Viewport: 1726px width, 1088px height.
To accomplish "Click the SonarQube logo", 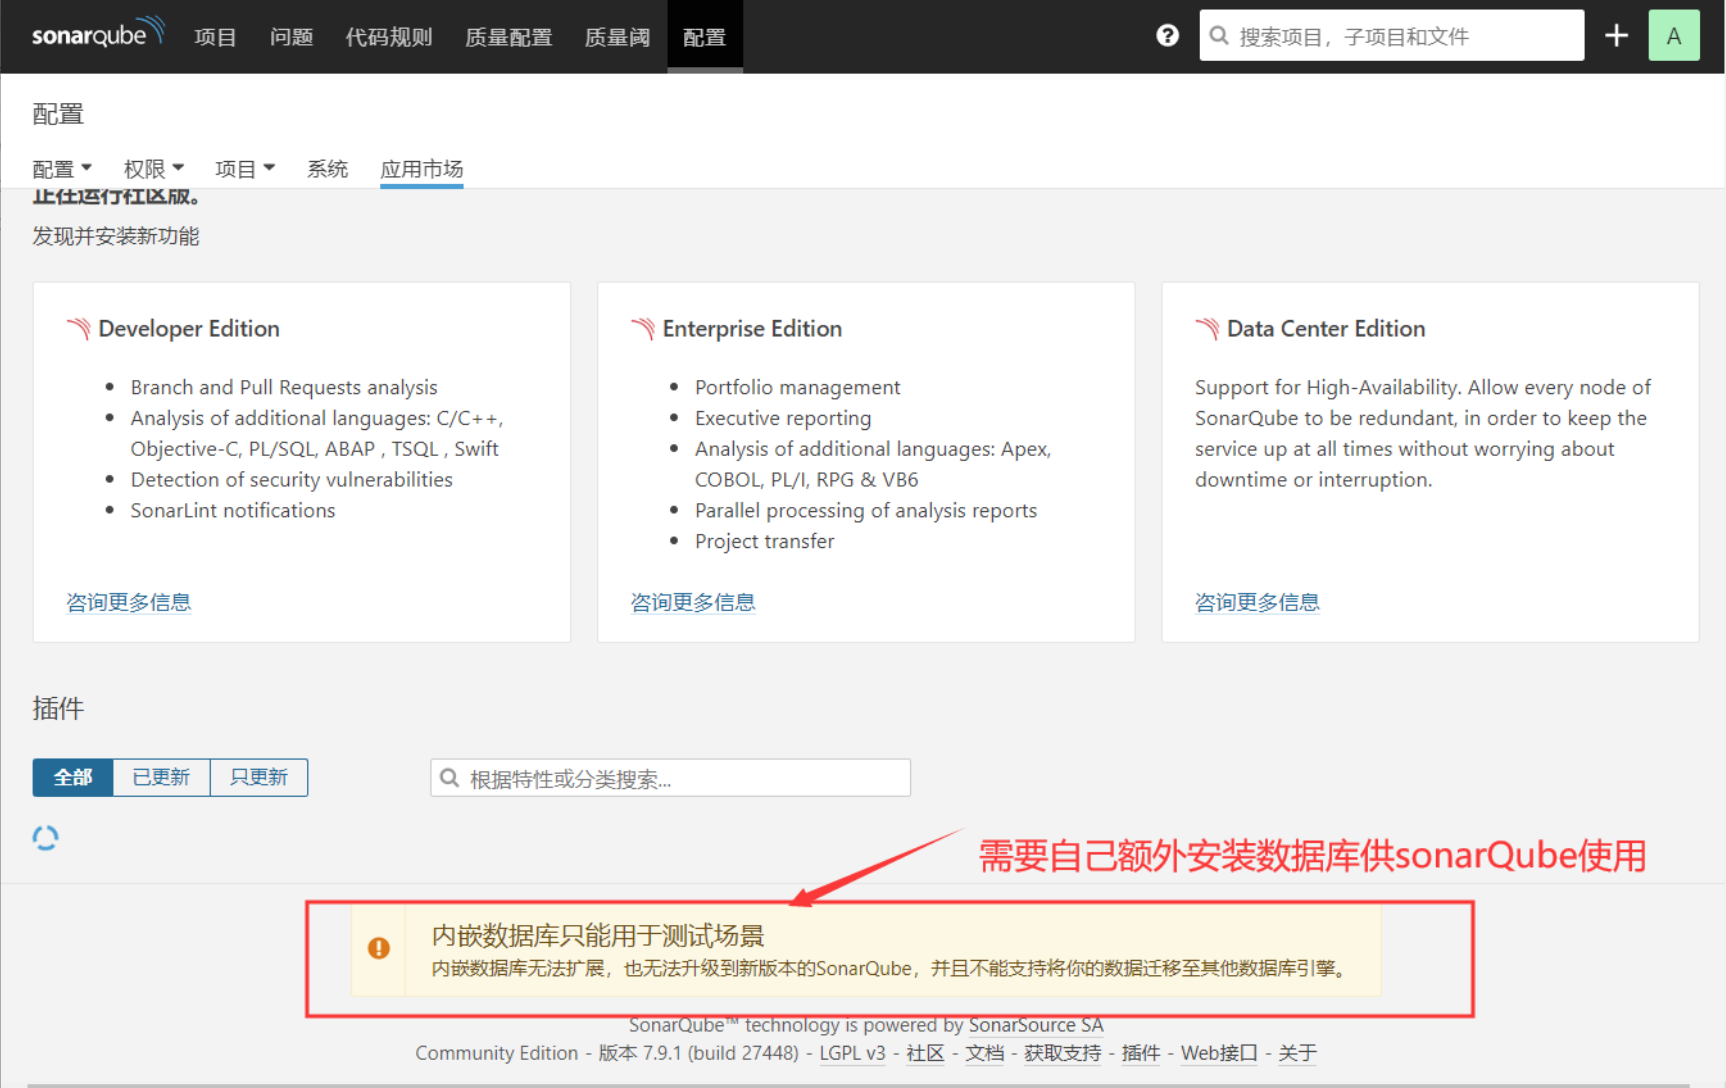I will (x=97, y=35).
